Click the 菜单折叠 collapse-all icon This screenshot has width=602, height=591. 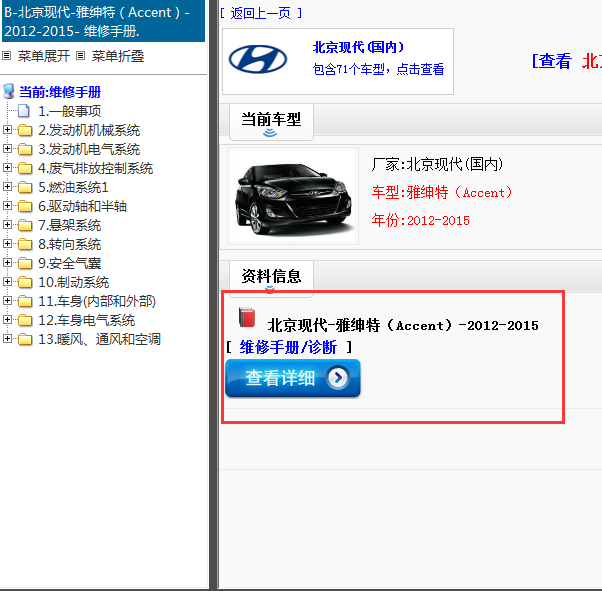coord(80,56)
